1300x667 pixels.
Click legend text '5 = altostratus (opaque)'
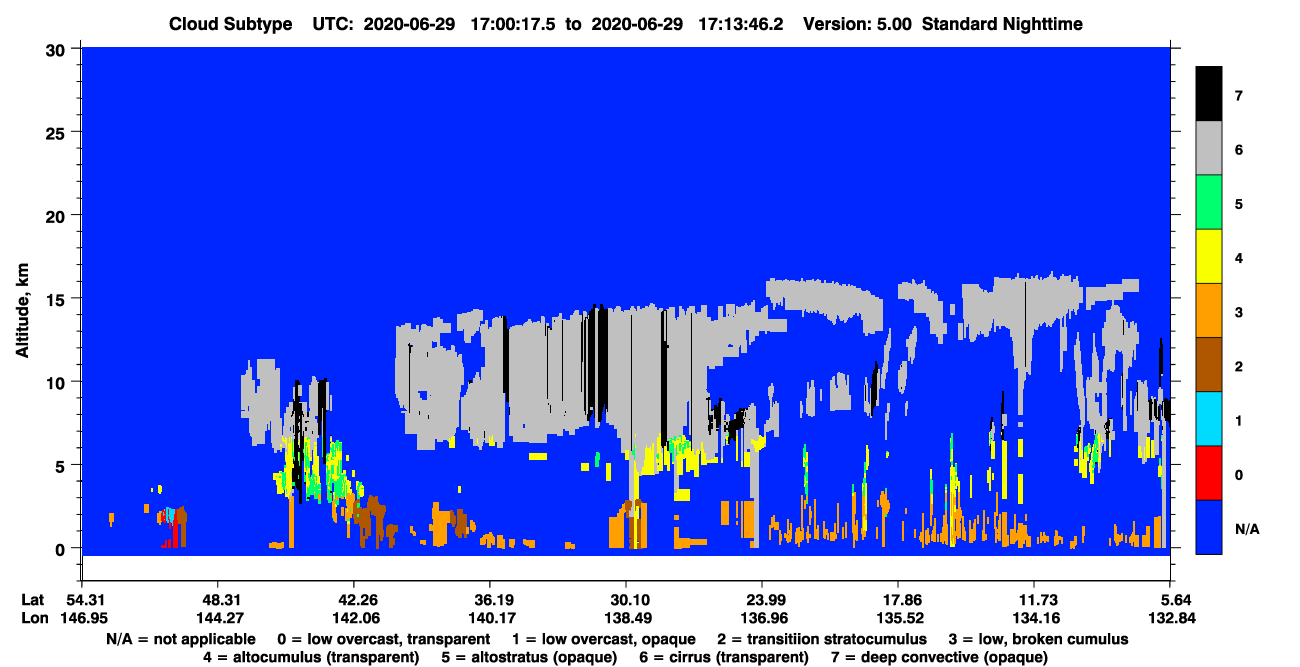(531, 657)
